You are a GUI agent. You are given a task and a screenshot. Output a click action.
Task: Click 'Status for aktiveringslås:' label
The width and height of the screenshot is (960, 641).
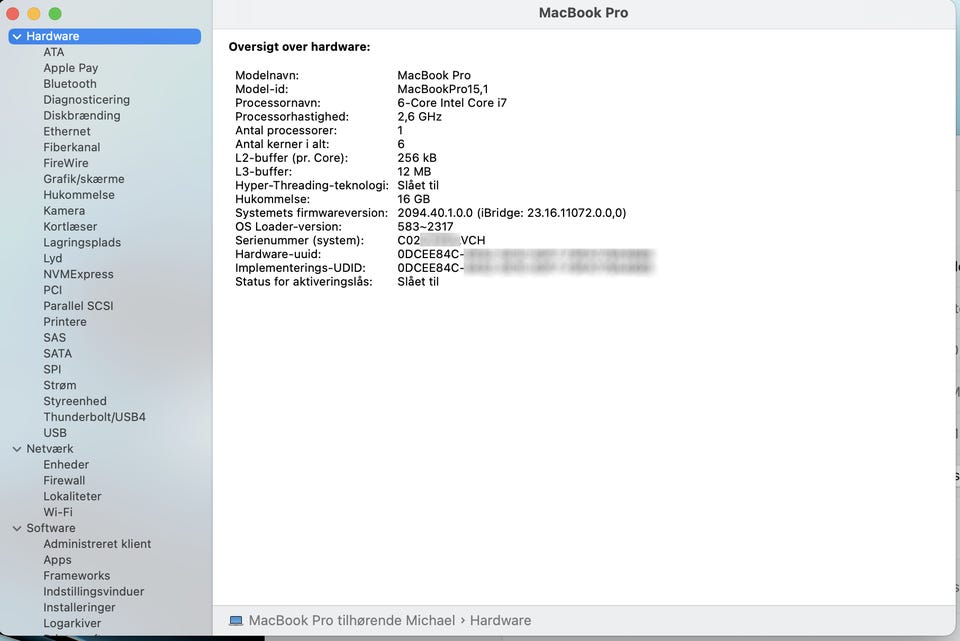(x=304, y=282)
